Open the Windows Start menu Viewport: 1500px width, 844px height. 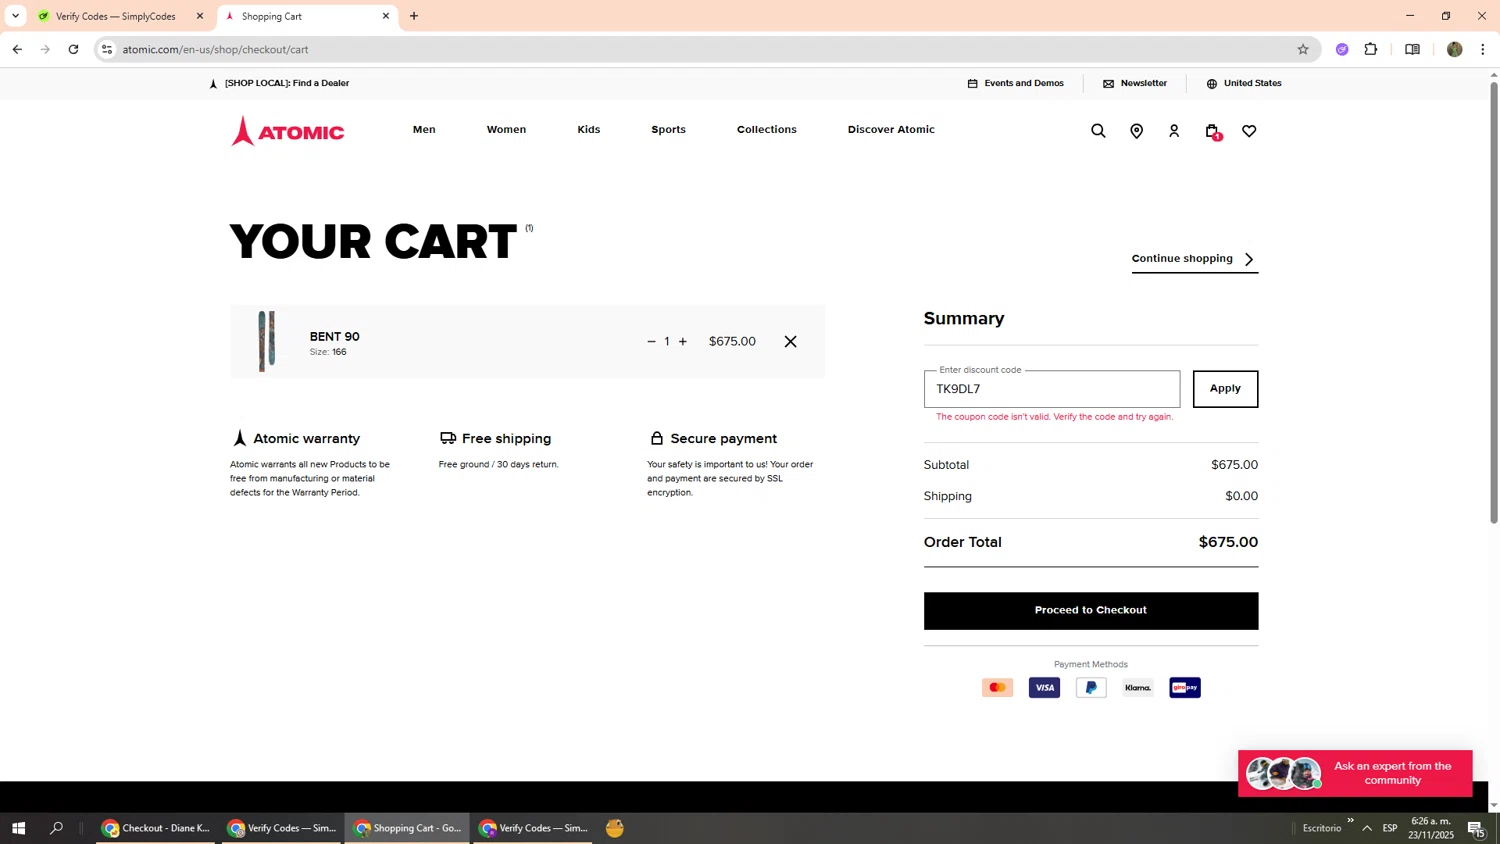18,828
